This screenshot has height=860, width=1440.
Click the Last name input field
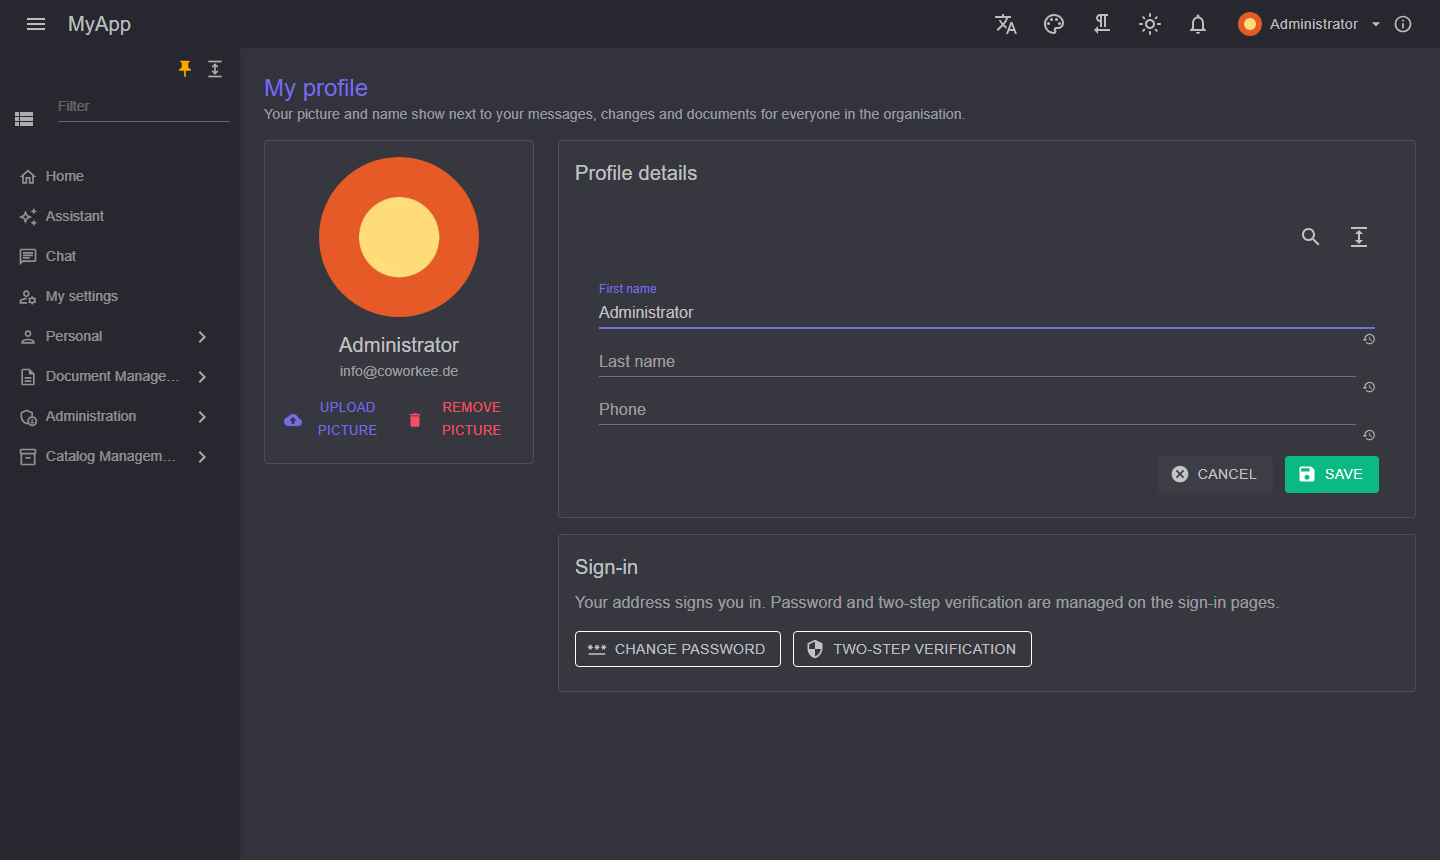[x=977, y=362]
